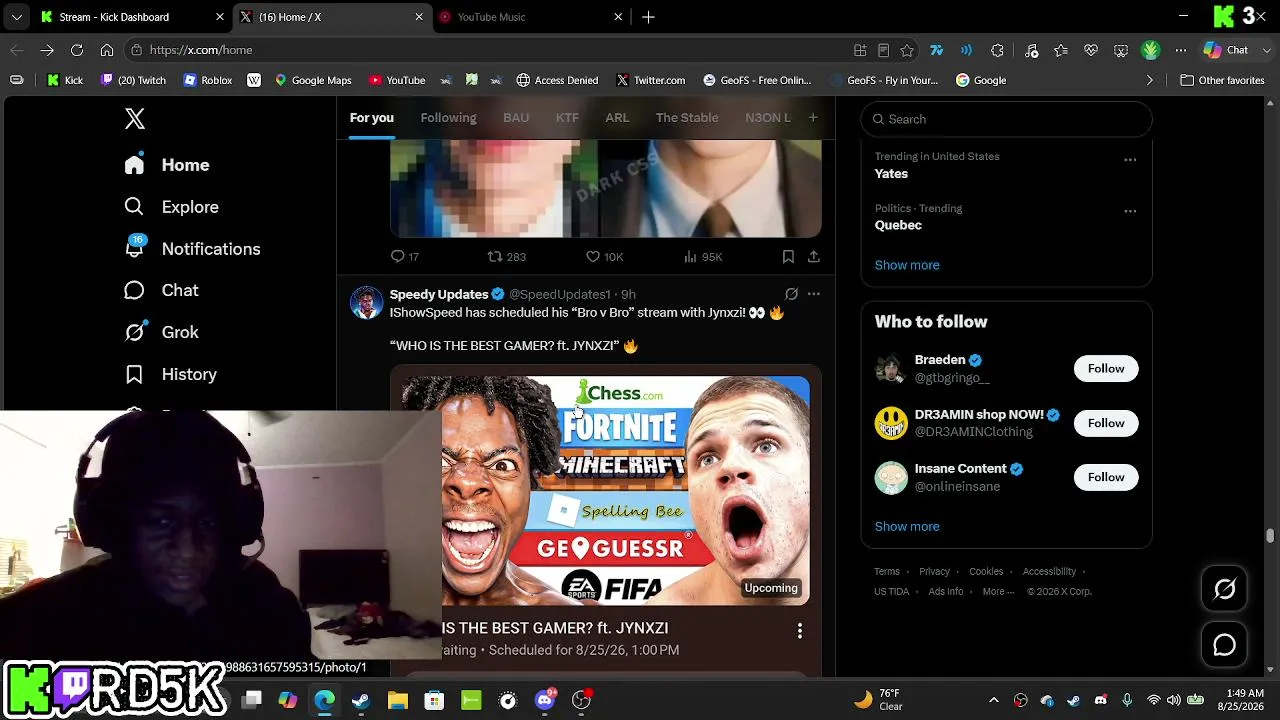Expand the browser tab search dropdown
Screen dimensions: 1280x720
click(17, 17)
